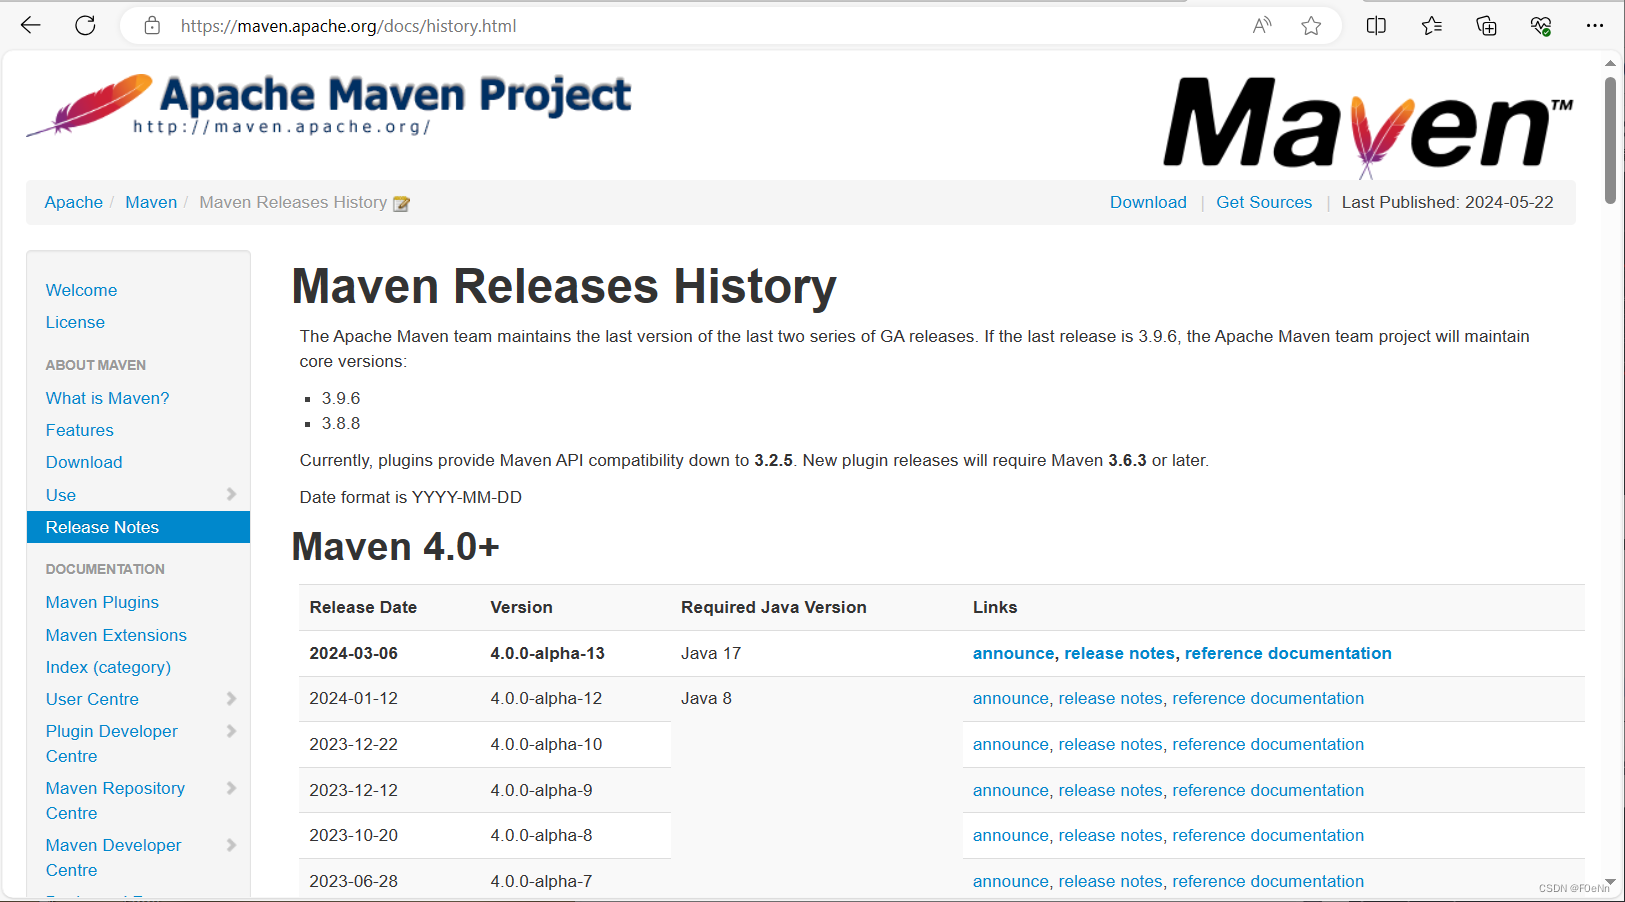Open the browser ellipsis menu
Viewport: 1625px width, 902px height.
[x=1594, y=25]
